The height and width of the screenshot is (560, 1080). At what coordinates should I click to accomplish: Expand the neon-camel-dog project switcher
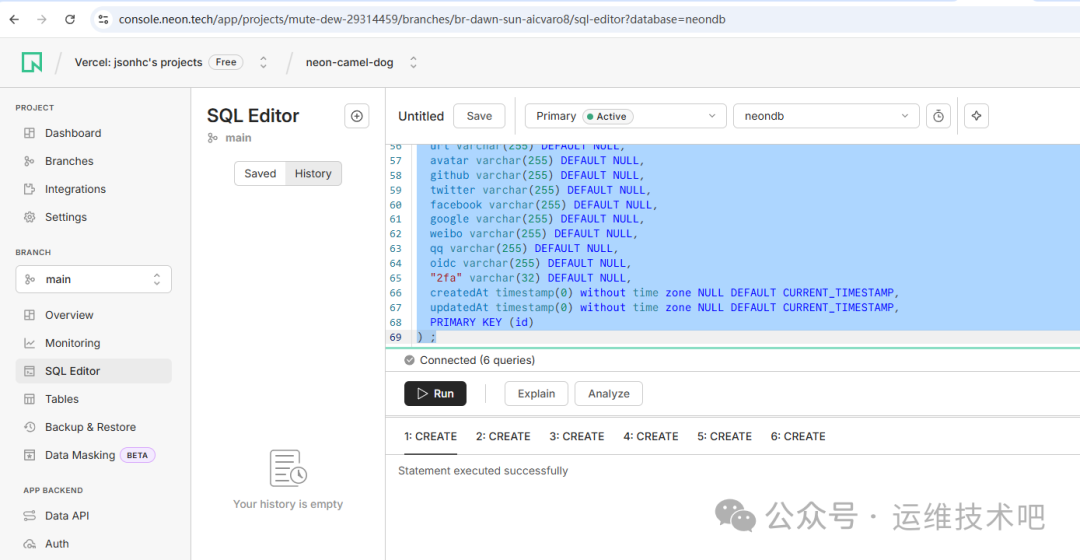[x=413, y=62]
